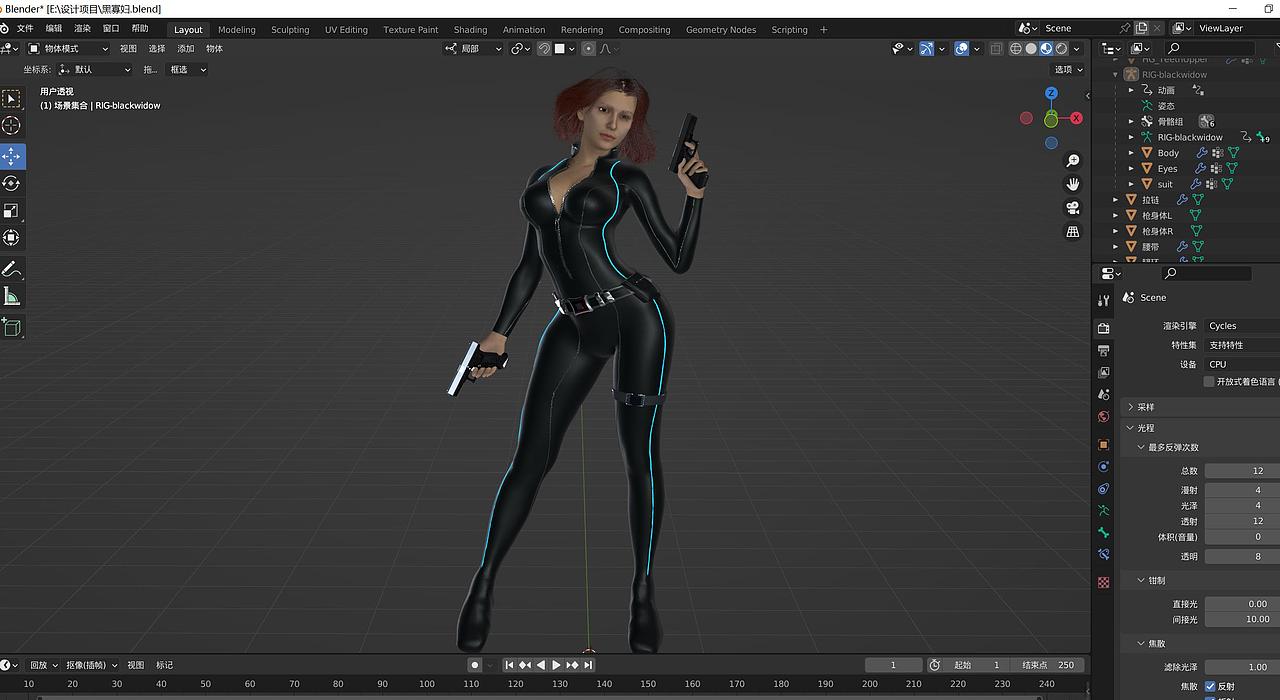The image size is (1280, 700).
Task: Open the 渲染 menu
Action: coord(83,29)
